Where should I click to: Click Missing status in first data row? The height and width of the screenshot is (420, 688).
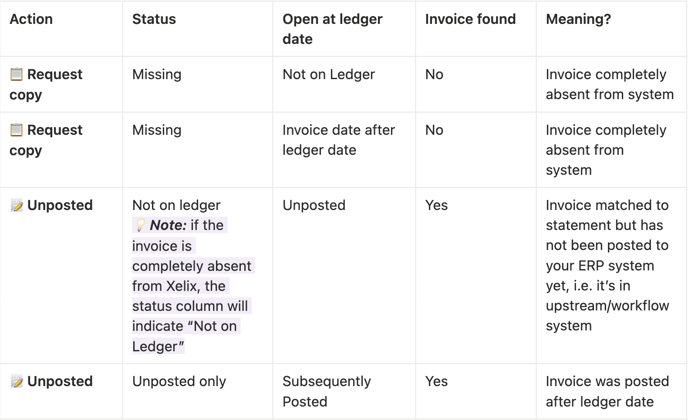tap(157, 74)
